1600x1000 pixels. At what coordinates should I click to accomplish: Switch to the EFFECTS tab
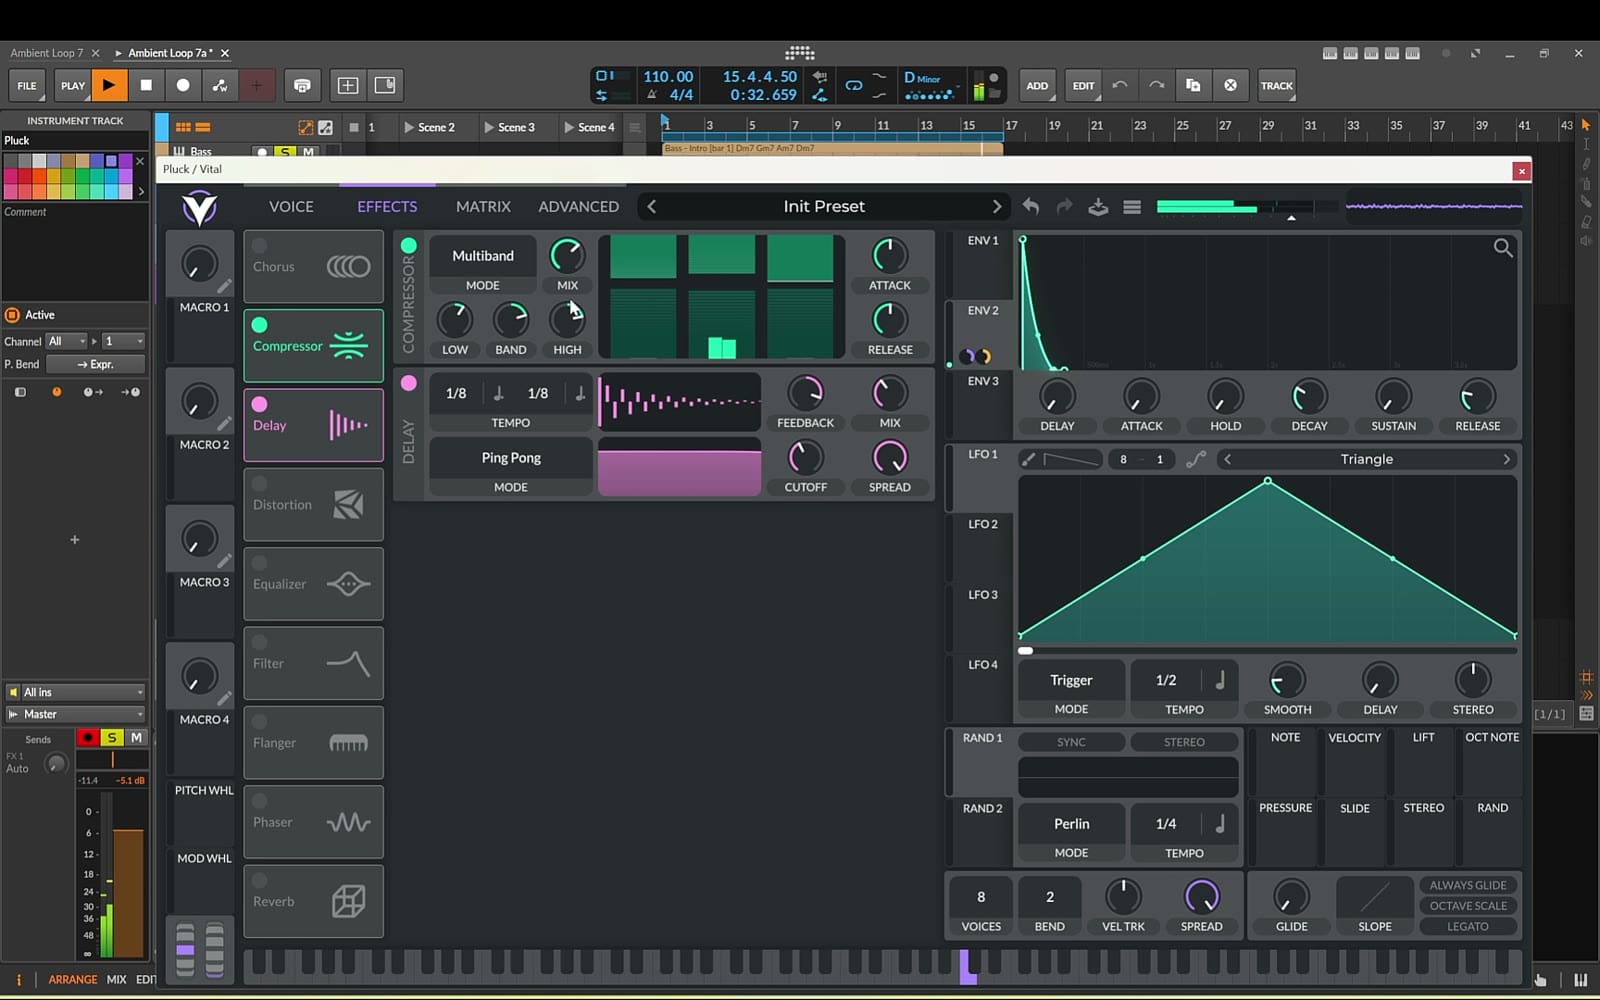387,207
